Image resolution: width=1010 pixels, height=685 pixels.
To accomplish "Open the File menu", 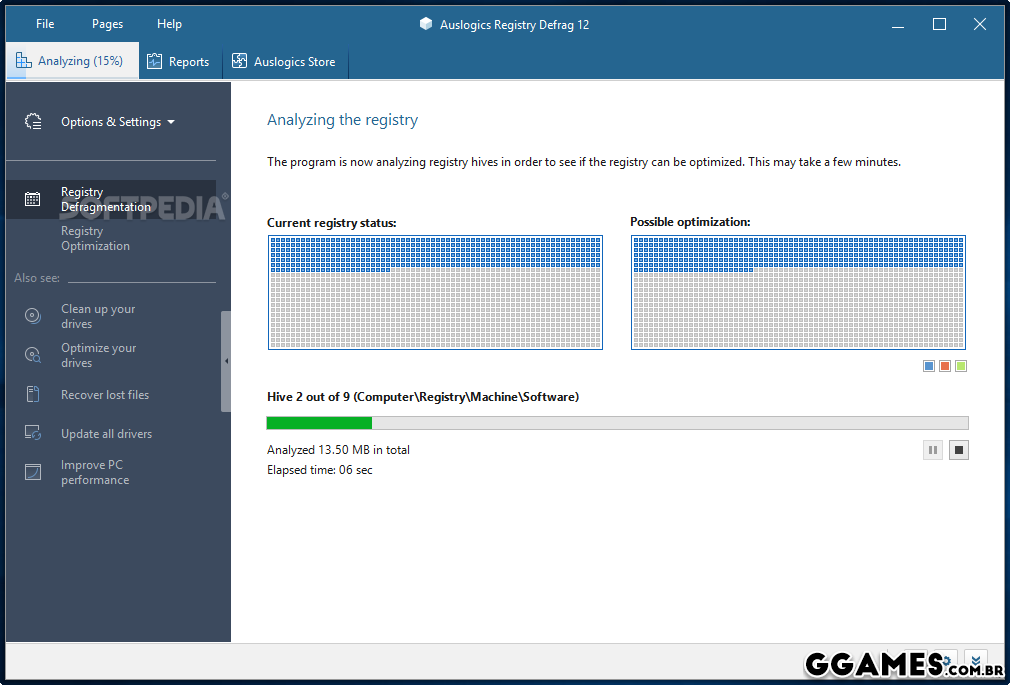I will [x=45, y=24].
